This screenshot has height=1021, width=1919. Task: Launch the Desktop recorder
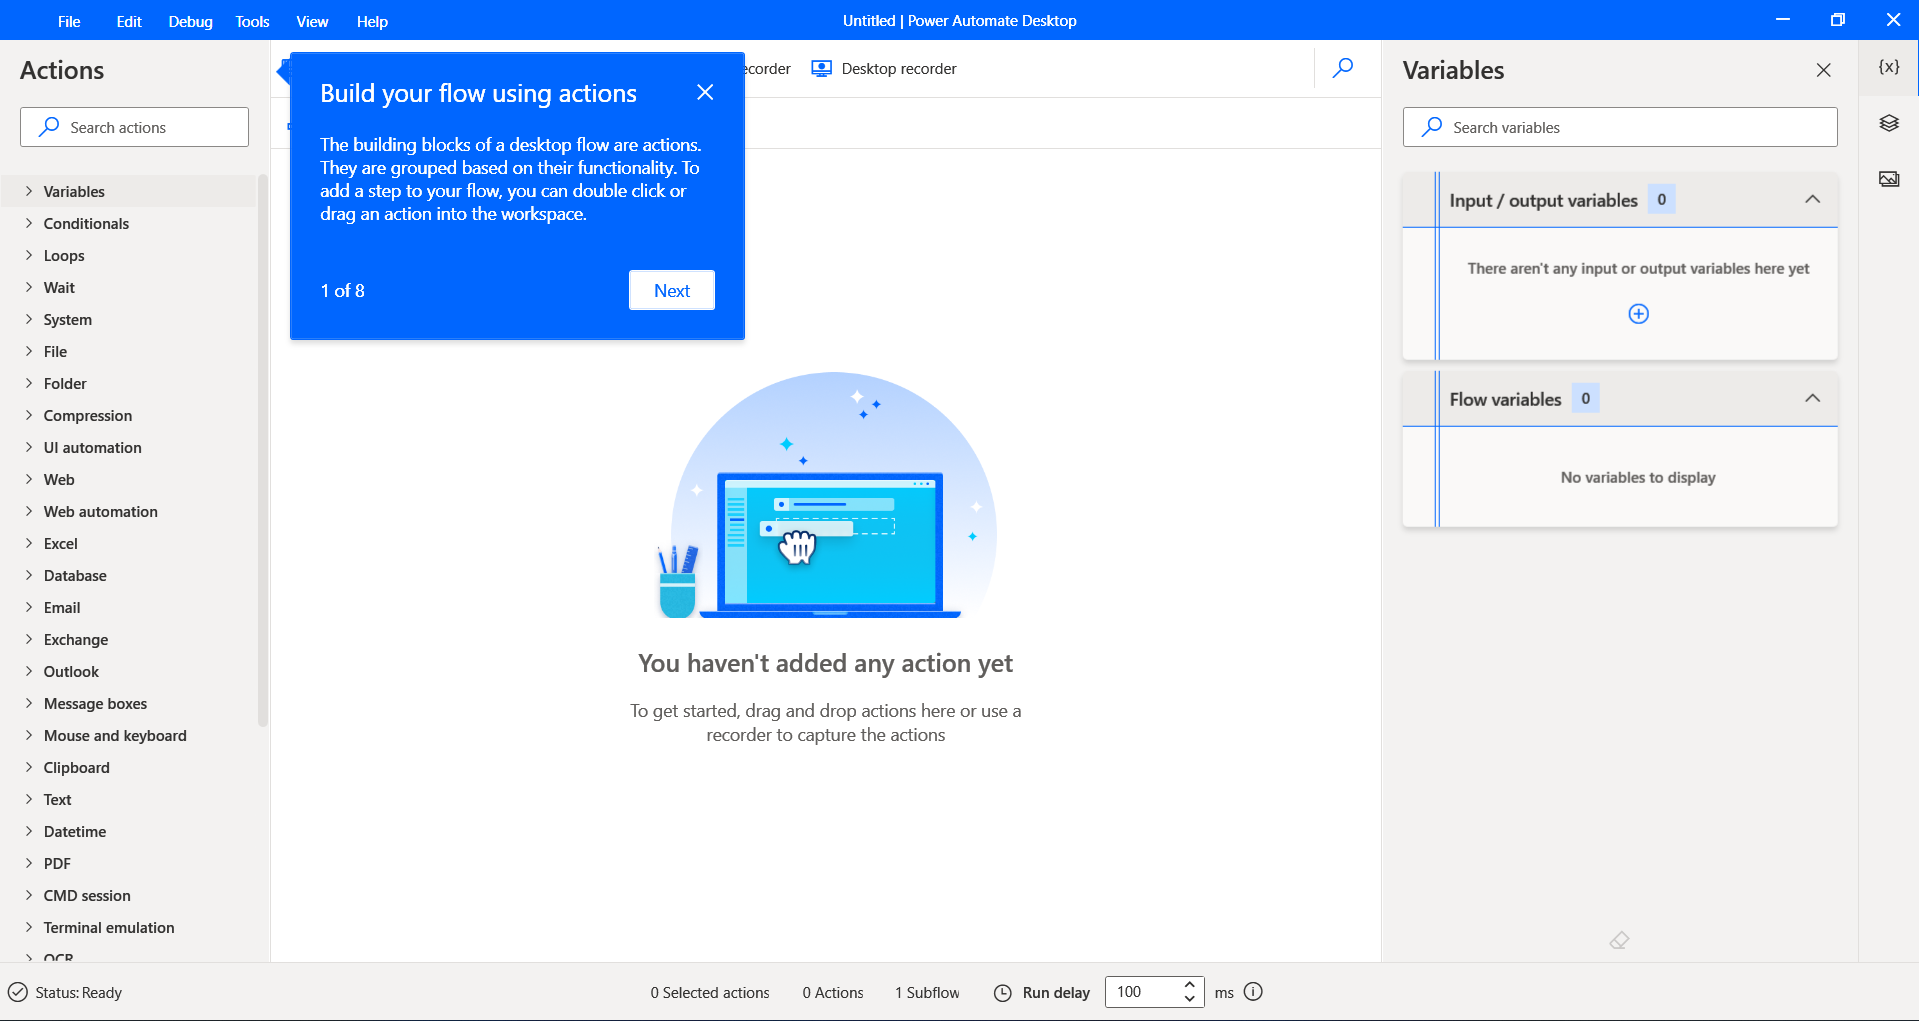[x=884, y=68]
